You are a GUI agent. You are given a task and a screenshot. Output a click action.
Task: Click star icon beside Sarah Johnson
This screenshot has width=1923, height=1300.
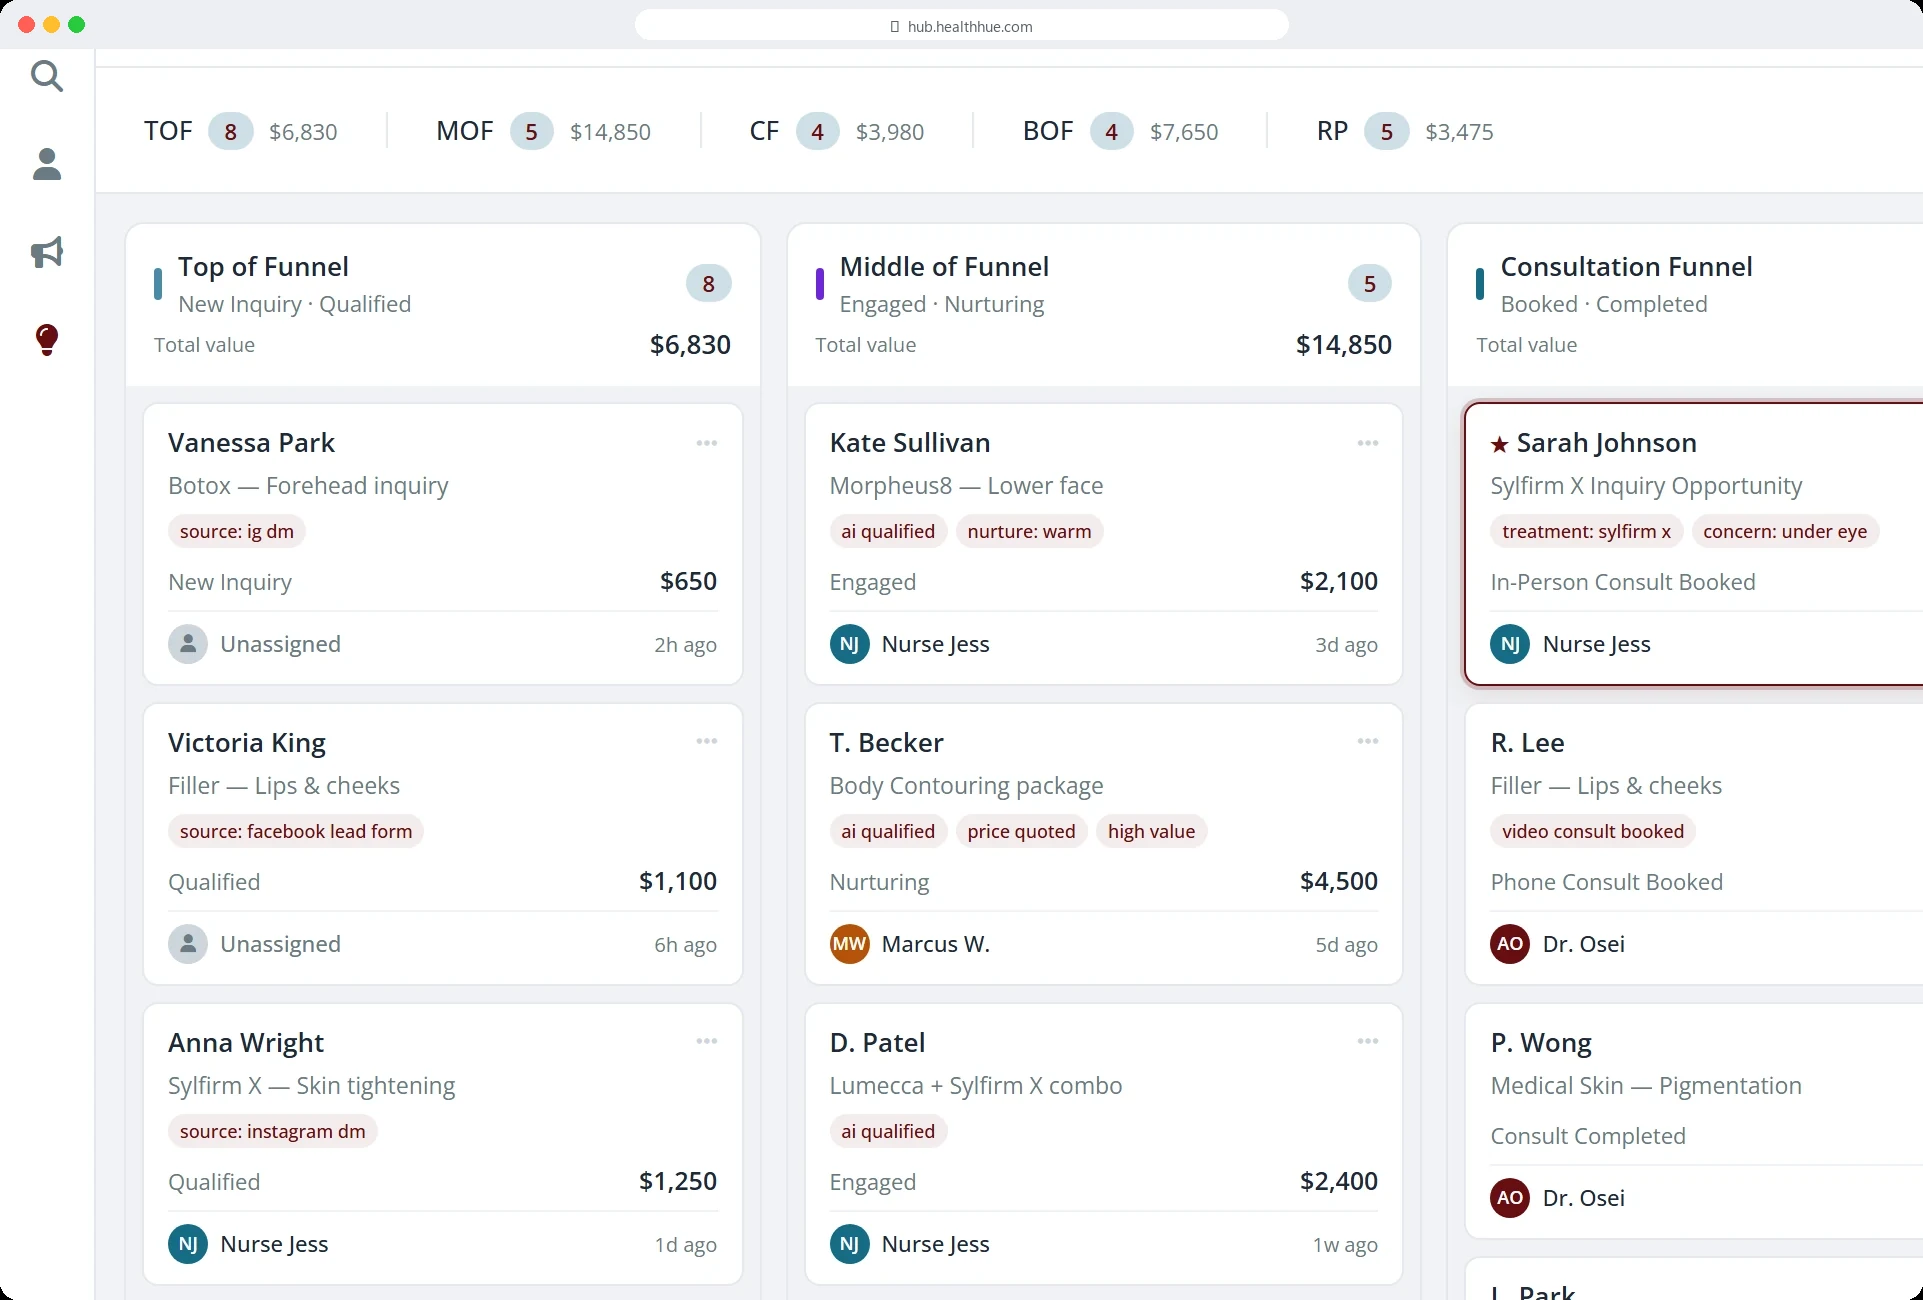click(1499, 444)
